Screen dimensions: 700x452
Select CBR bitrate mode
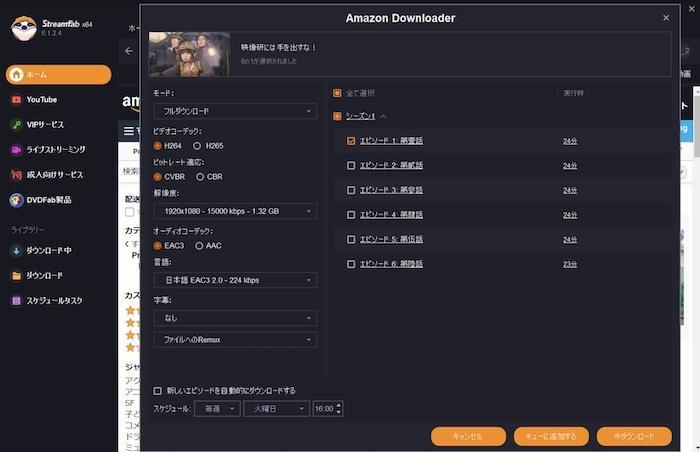tap(200, 177)
